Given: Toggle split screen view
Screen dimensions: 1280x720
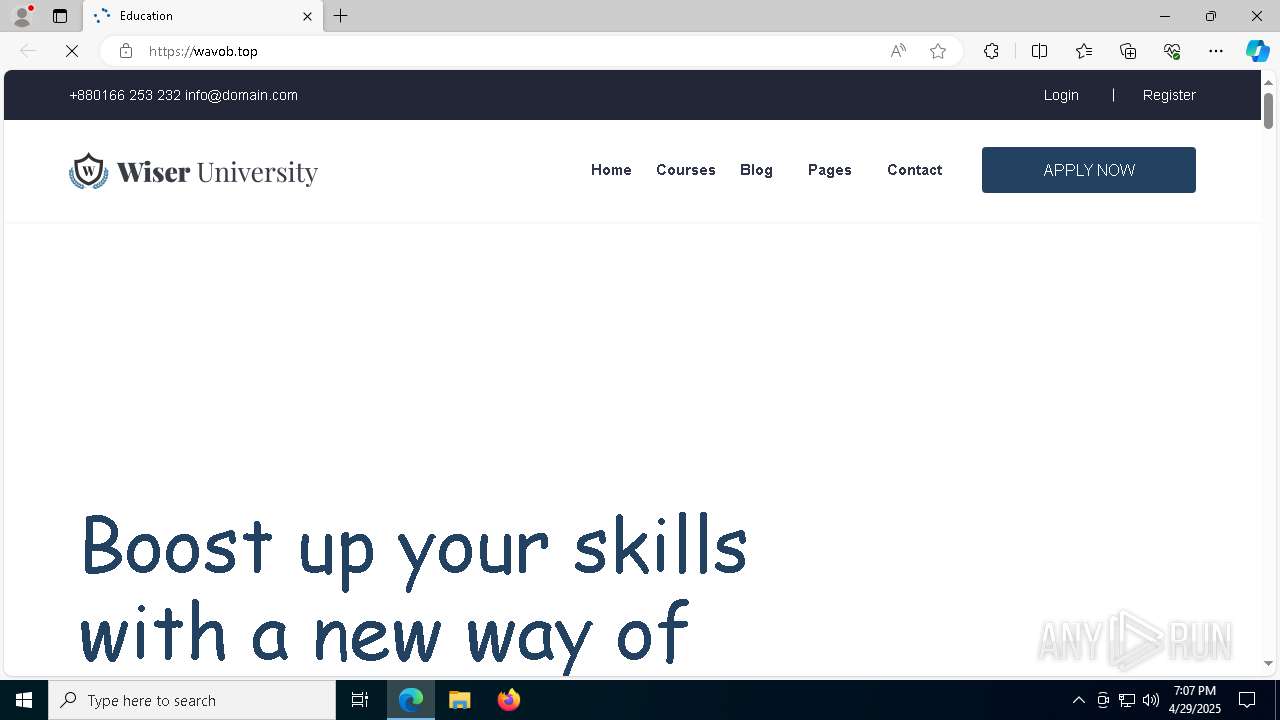Looking at the screenshot, I should coord(1039,51).
